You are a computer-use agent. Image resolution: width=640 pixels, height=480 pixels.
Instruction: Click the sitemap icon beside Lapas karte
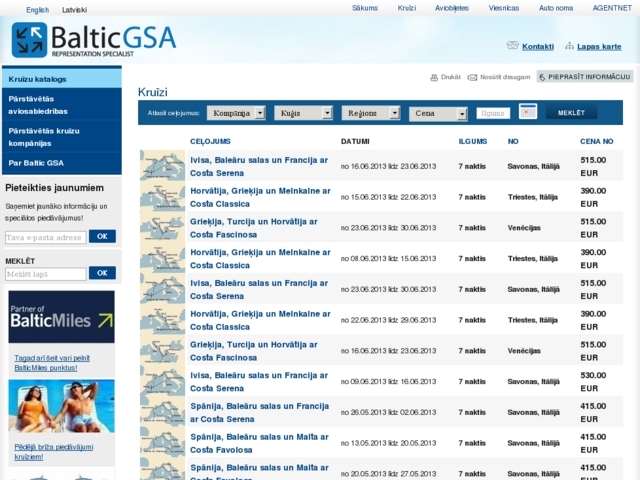[569, 46]
